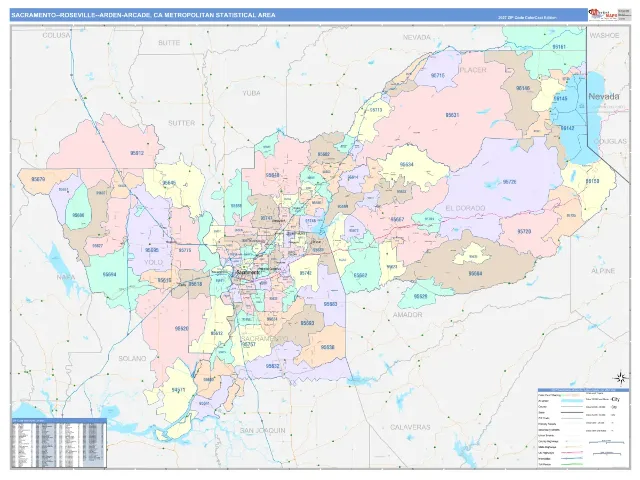Select the SAN JOAQUIN county label
Image resolution: width=640 pixels, height=480 pixels.
262,431
